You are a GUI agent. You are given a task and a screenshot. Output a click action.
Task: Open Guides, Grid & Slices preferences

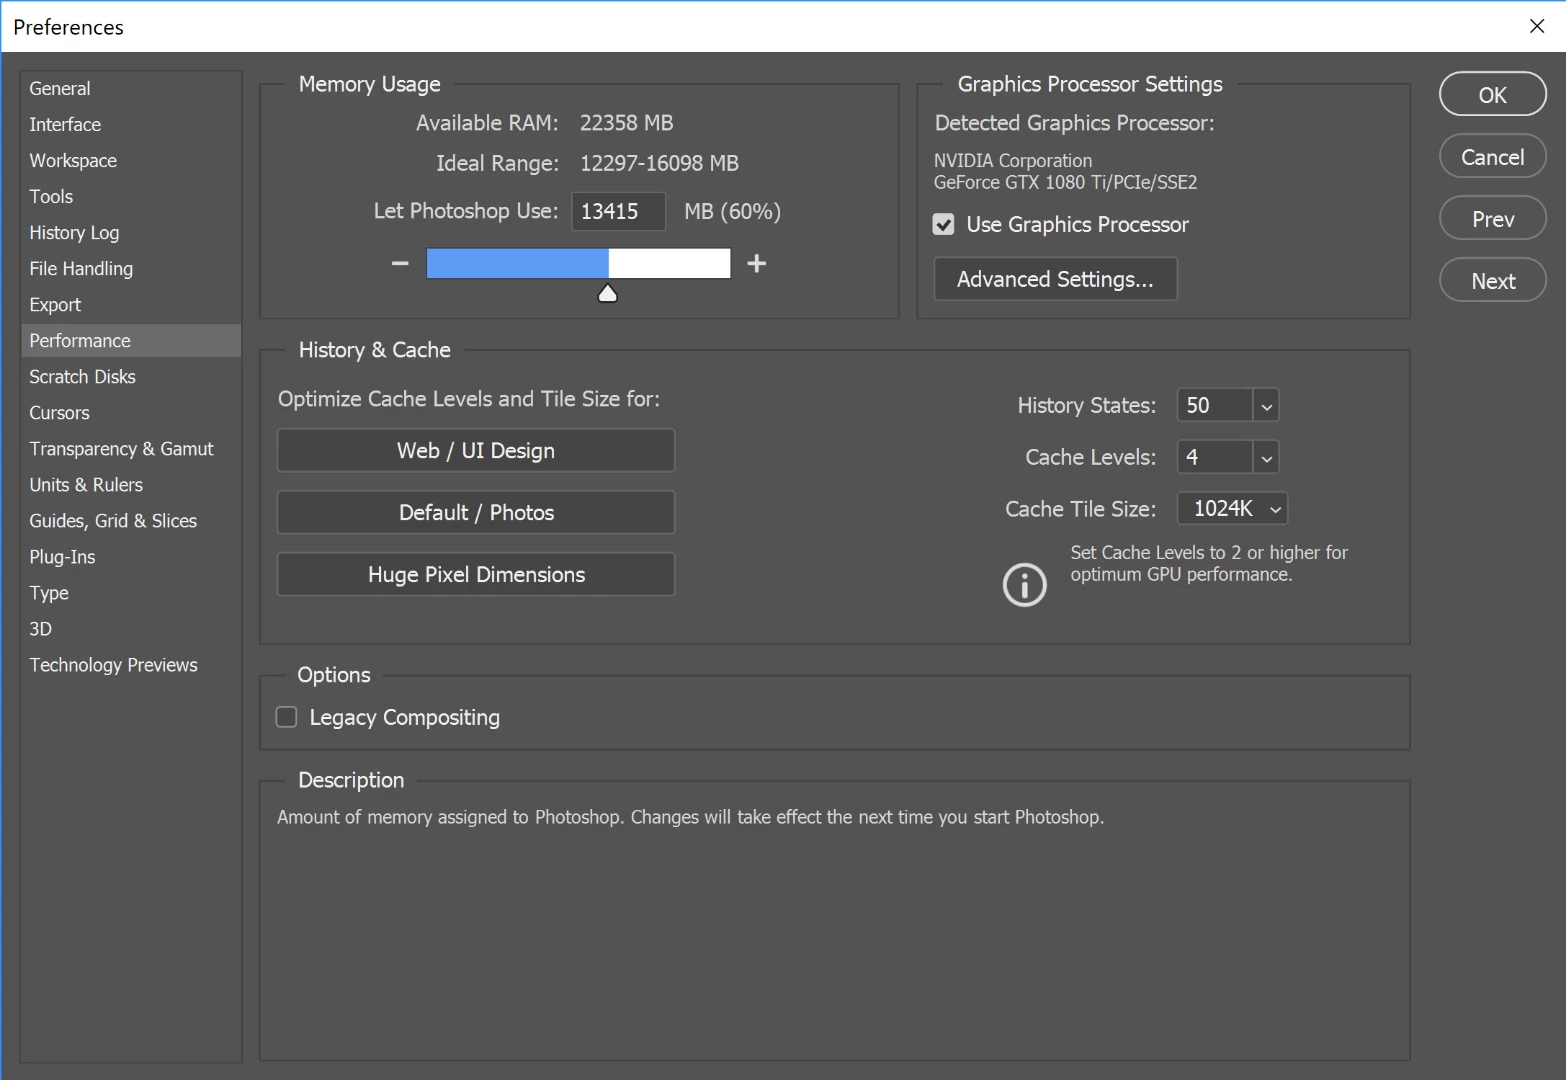pos(131,520)
